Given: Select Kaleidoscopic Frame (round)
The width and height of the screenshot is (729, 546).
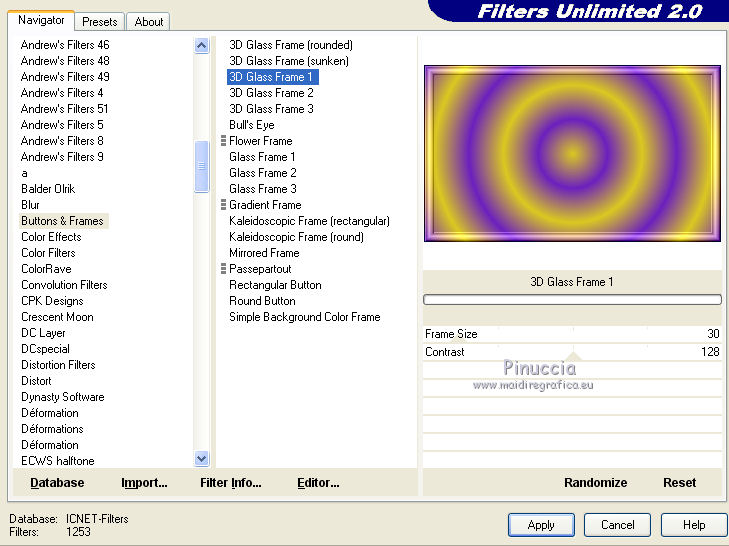Looking at the screenshot, I should 296,237.
